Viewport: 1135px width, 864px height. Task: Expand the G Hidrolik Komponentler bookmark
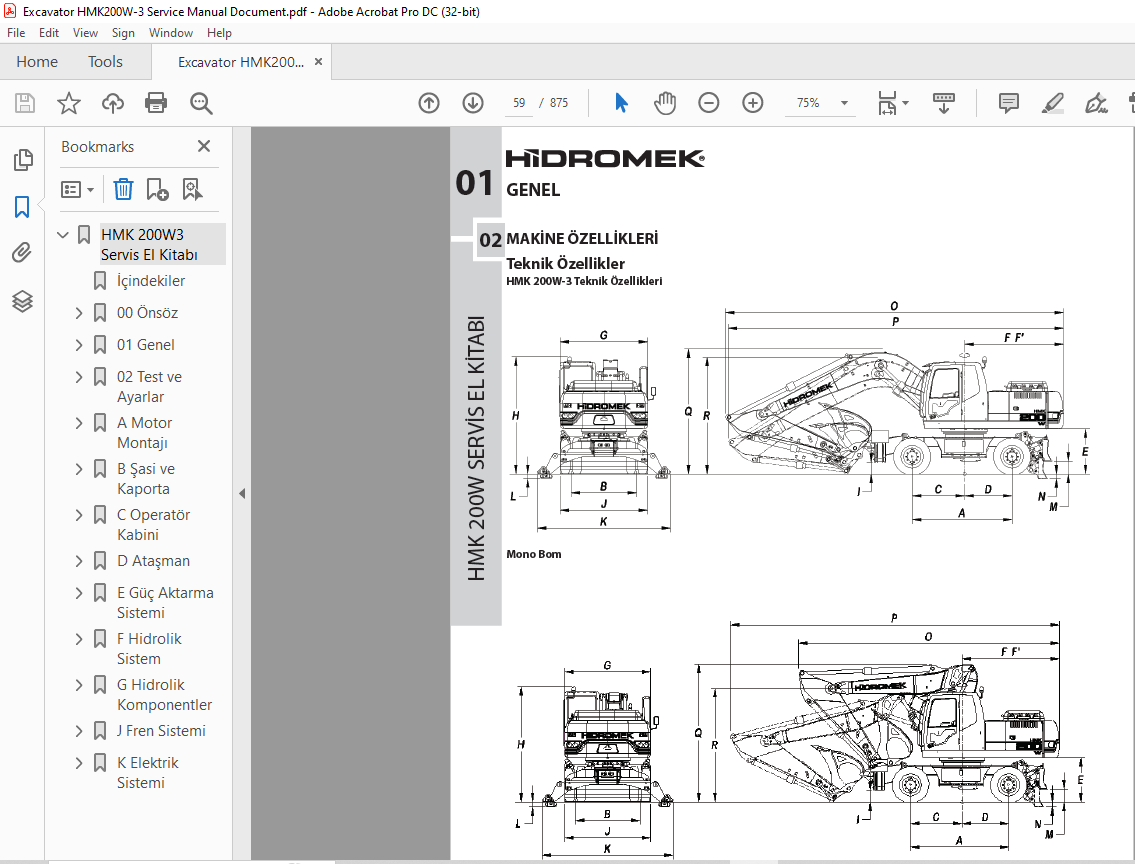coord(79,685)
